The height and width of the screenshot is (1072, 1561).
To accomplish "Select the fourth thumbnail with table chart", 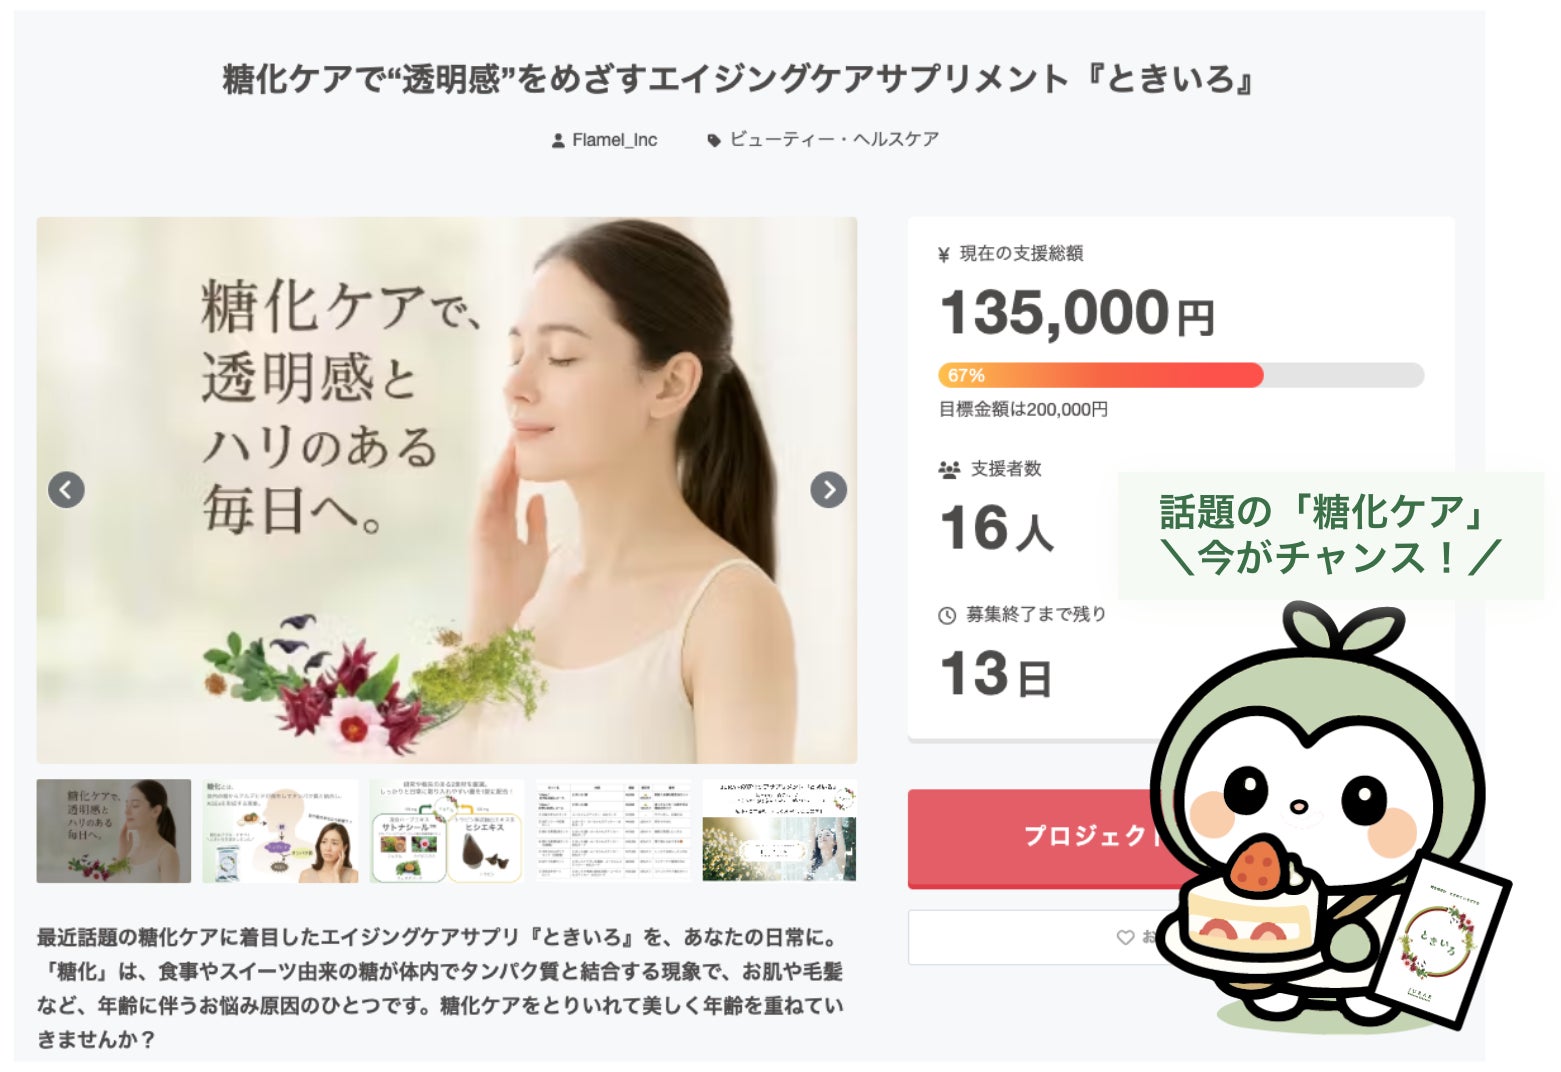I will click(x=613, y=831).
